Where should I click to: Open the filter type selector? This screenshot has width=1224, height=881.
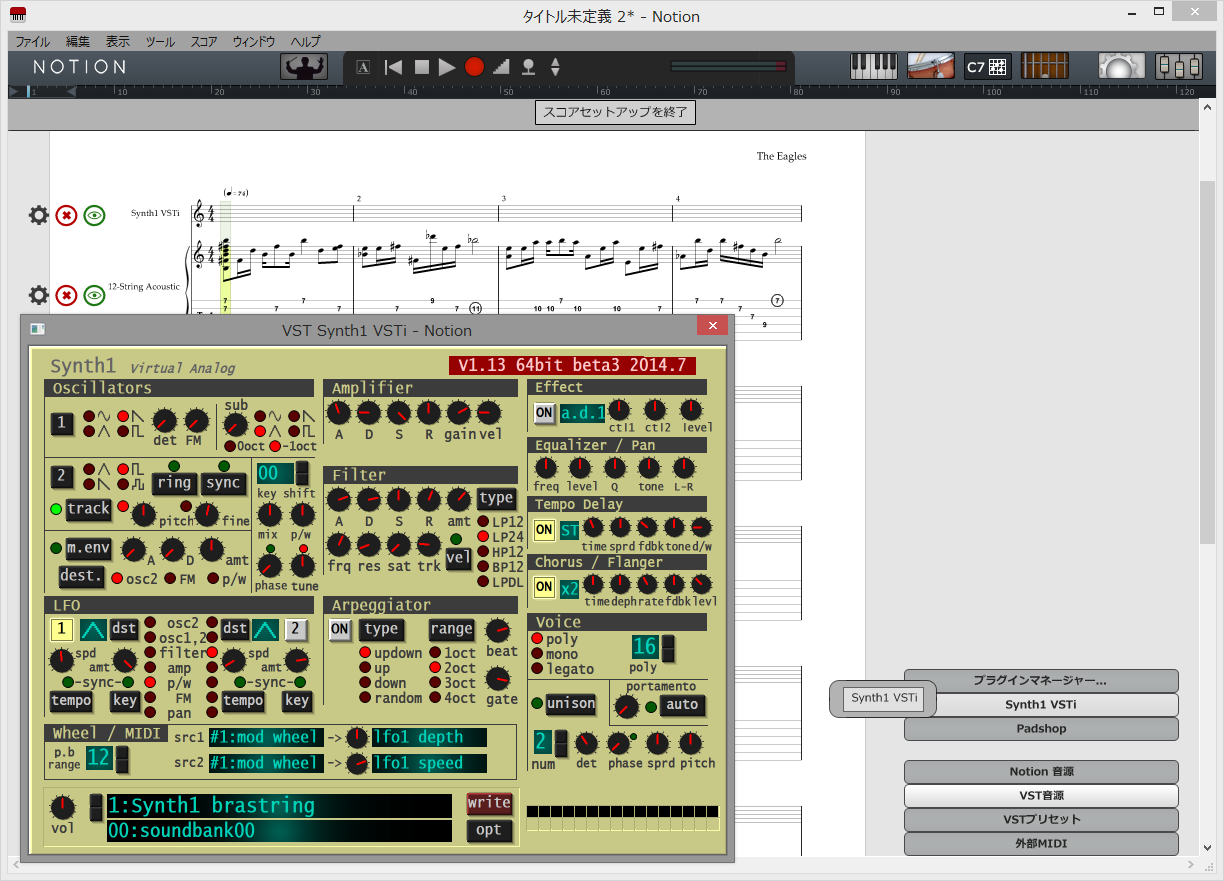pyautogui.click(x=496, y=498)
